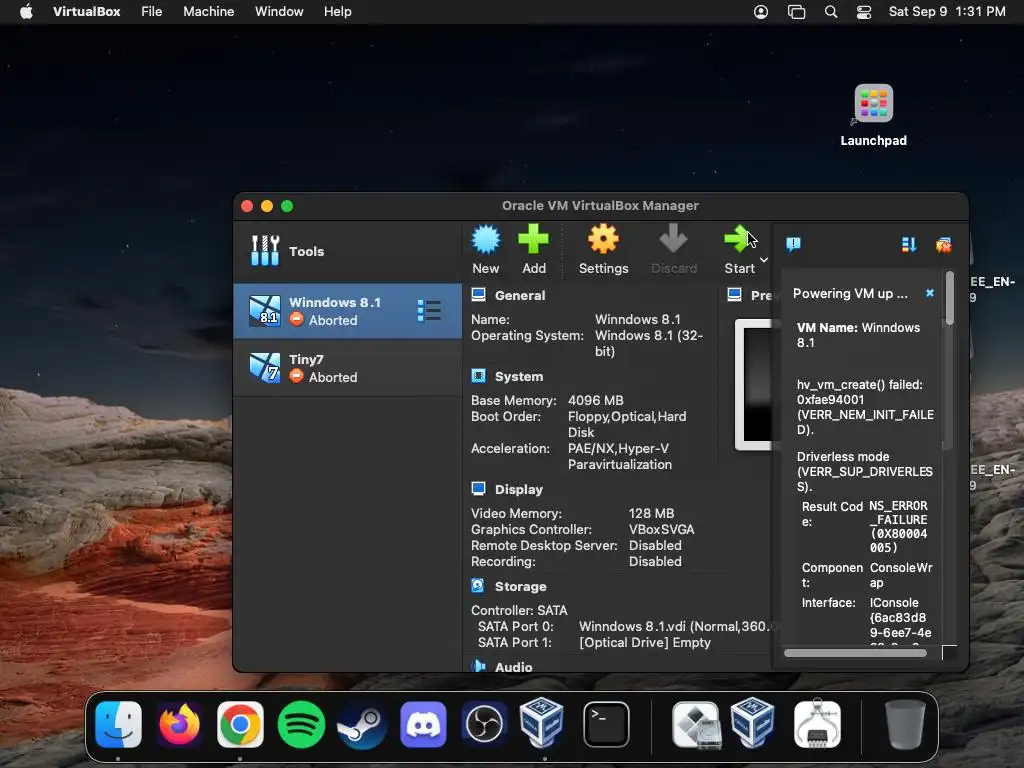
Task: Click the Discard down-arrow icon
Action: 673,239
